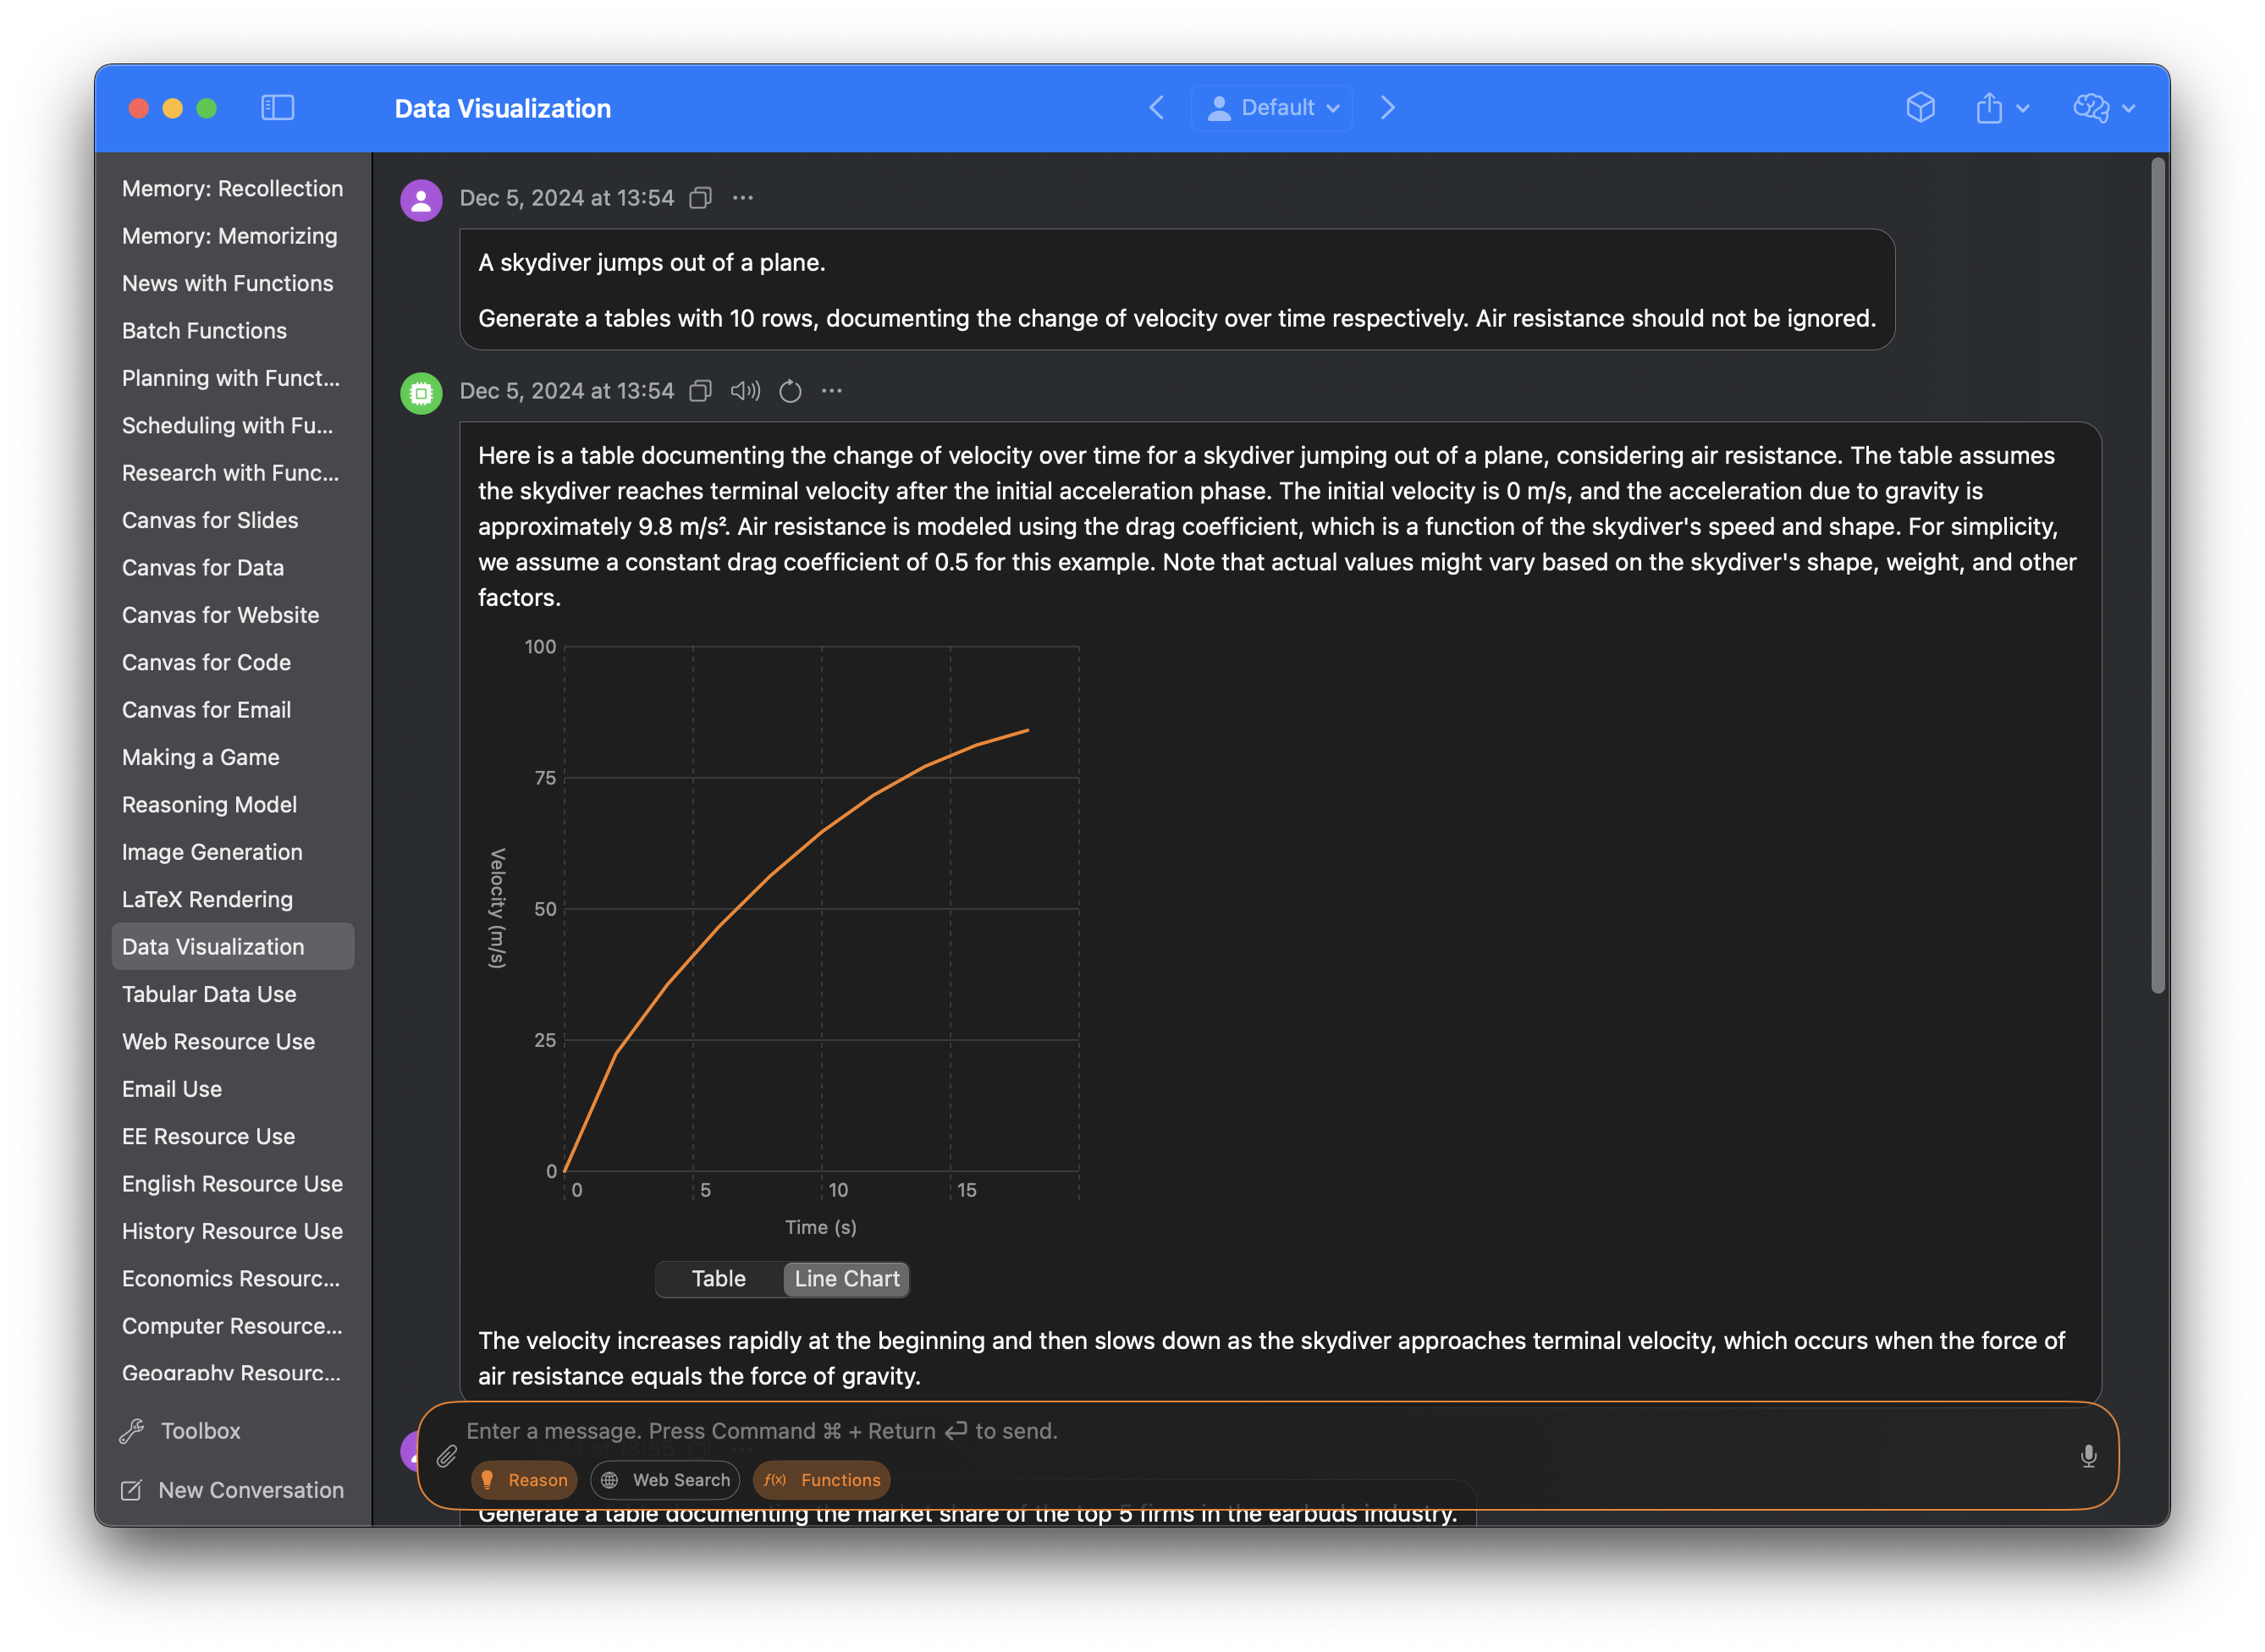The image size is (2265, 1652).
Task: Open the 3D cube icon in toolbar
Action: [x=1920, y=108]
